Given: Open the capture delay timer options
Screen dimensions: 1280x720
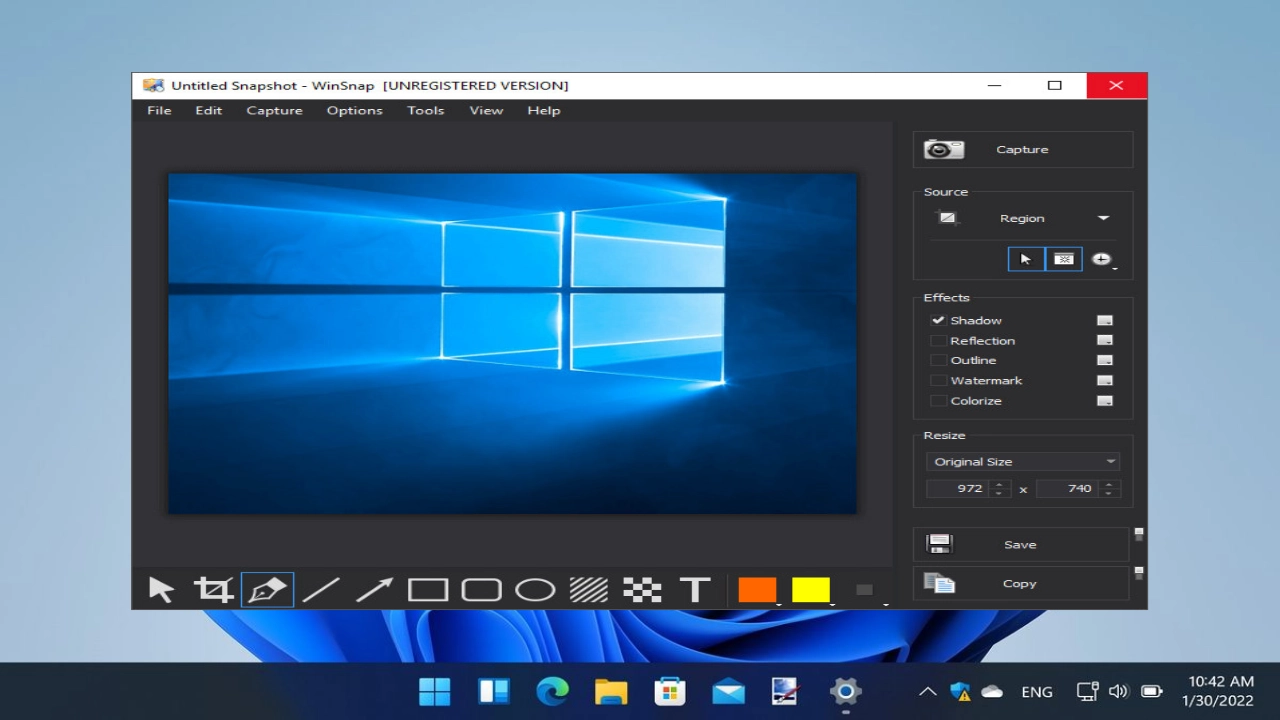Looking at the screenshot, I should click(1102, 259).
